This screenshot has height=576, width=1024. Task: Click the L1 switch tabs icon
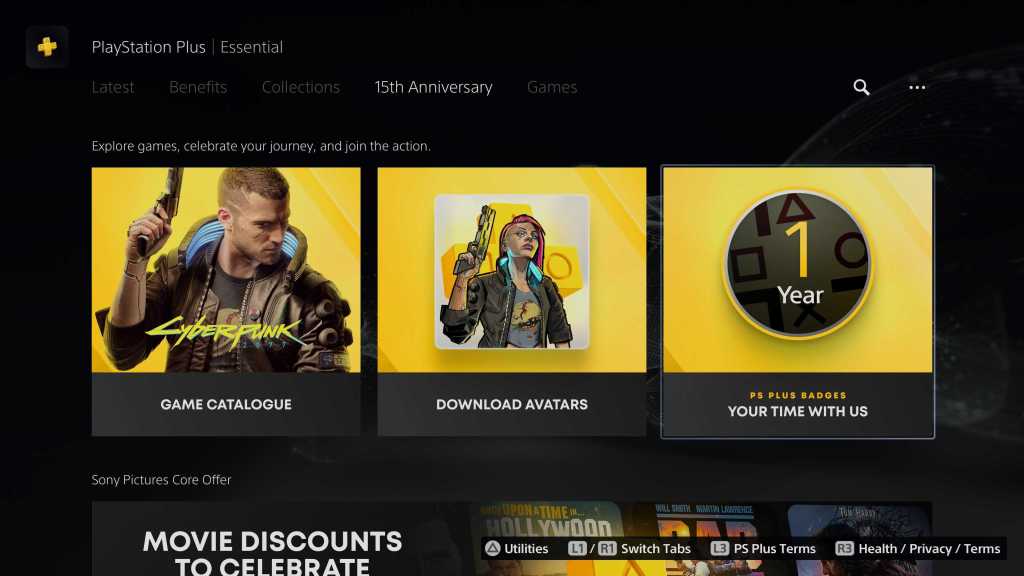coord(577,549)
